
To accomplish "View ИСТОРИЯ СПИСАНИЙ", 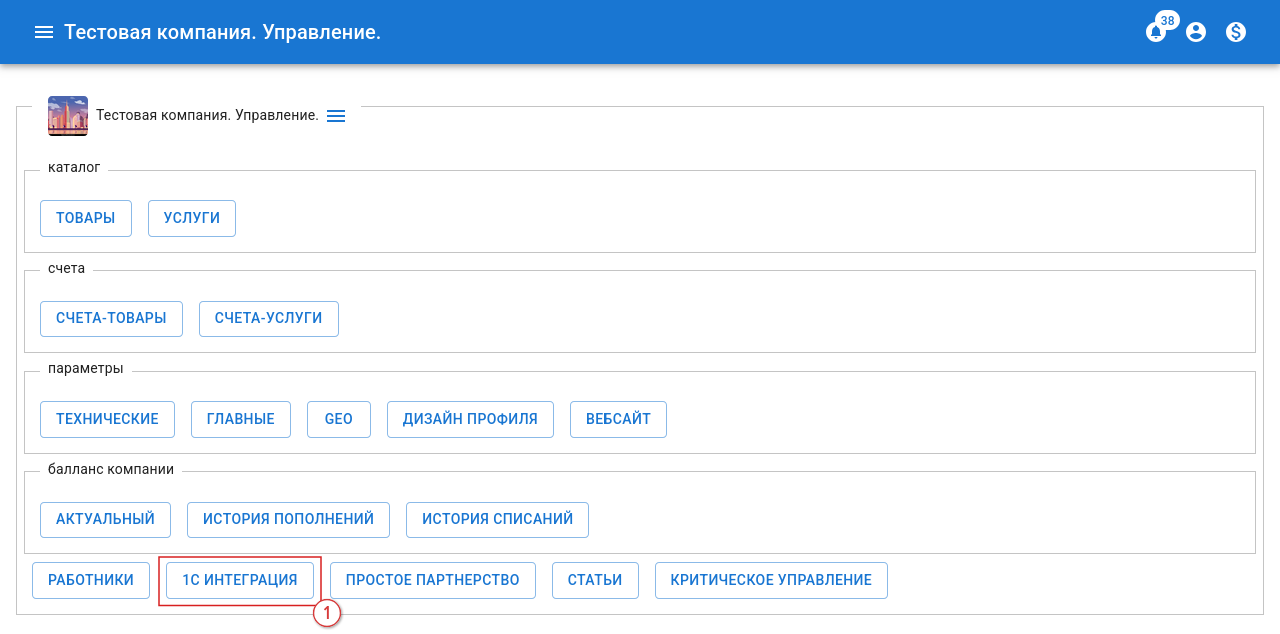I will point(497,519).
